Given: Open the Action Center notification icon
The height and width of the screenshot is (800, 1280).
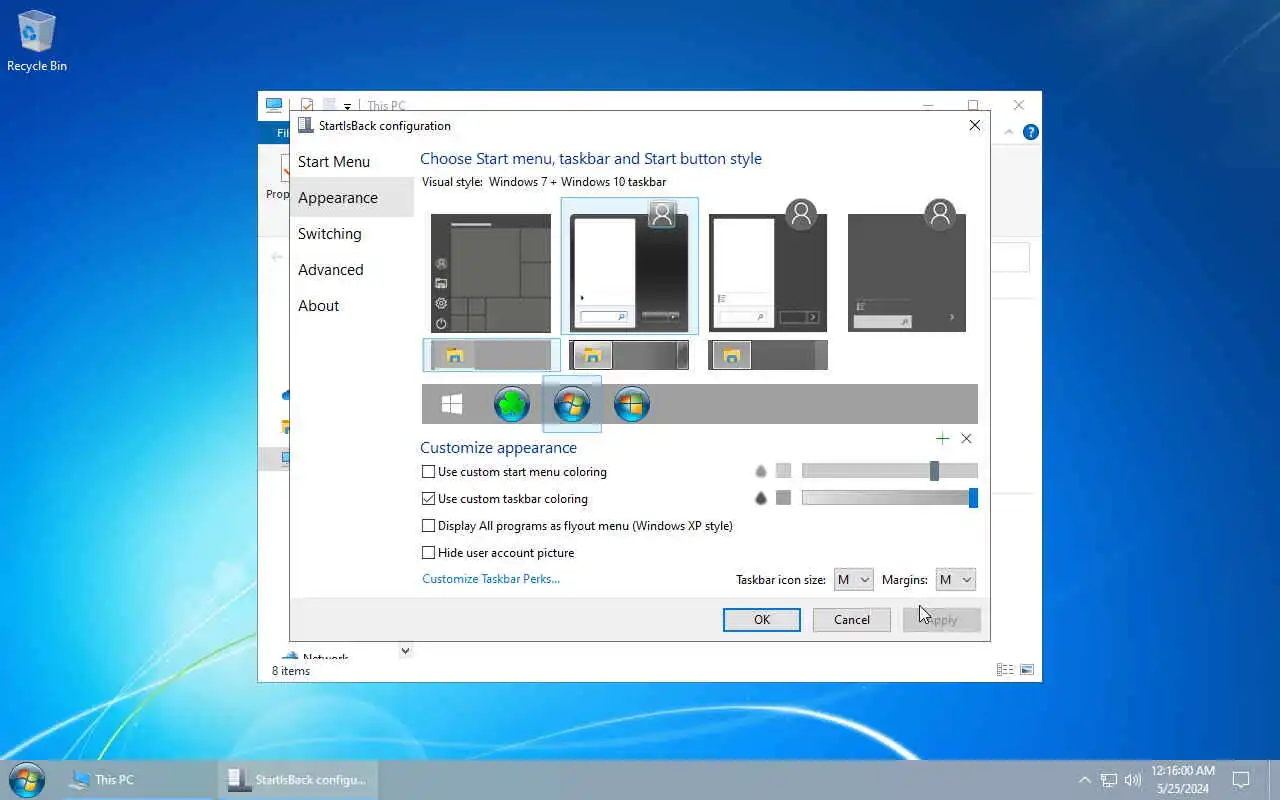Looking at the screenshot, I should point(1241,779).
